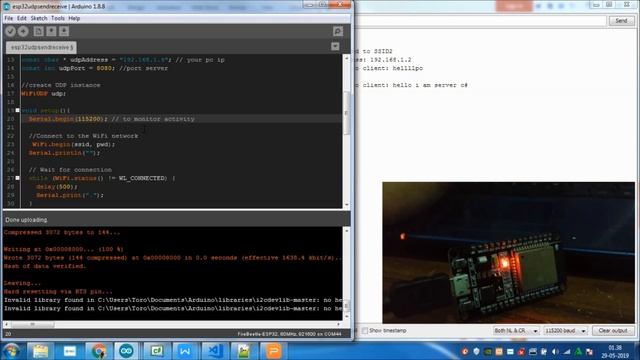Click the Serial.begin(115200) code line
640x360 pixels.
[x=111, y=119]
